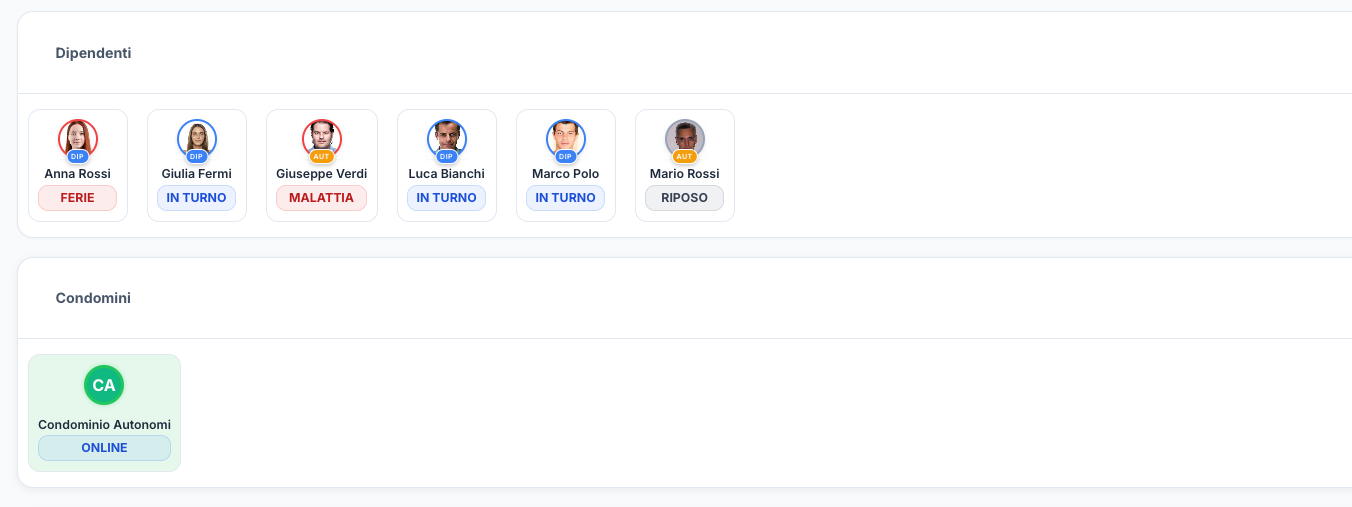Click the AUT tag under Giuseppe Verdi's avatar
This screenshot has width=1352, height=507.
(322, 157)
